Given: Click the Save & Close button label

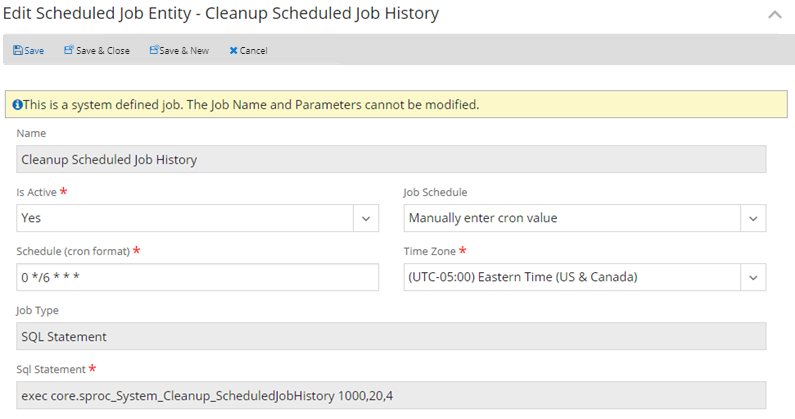Looking at the screenshot, I should click(x=103, y=50).
